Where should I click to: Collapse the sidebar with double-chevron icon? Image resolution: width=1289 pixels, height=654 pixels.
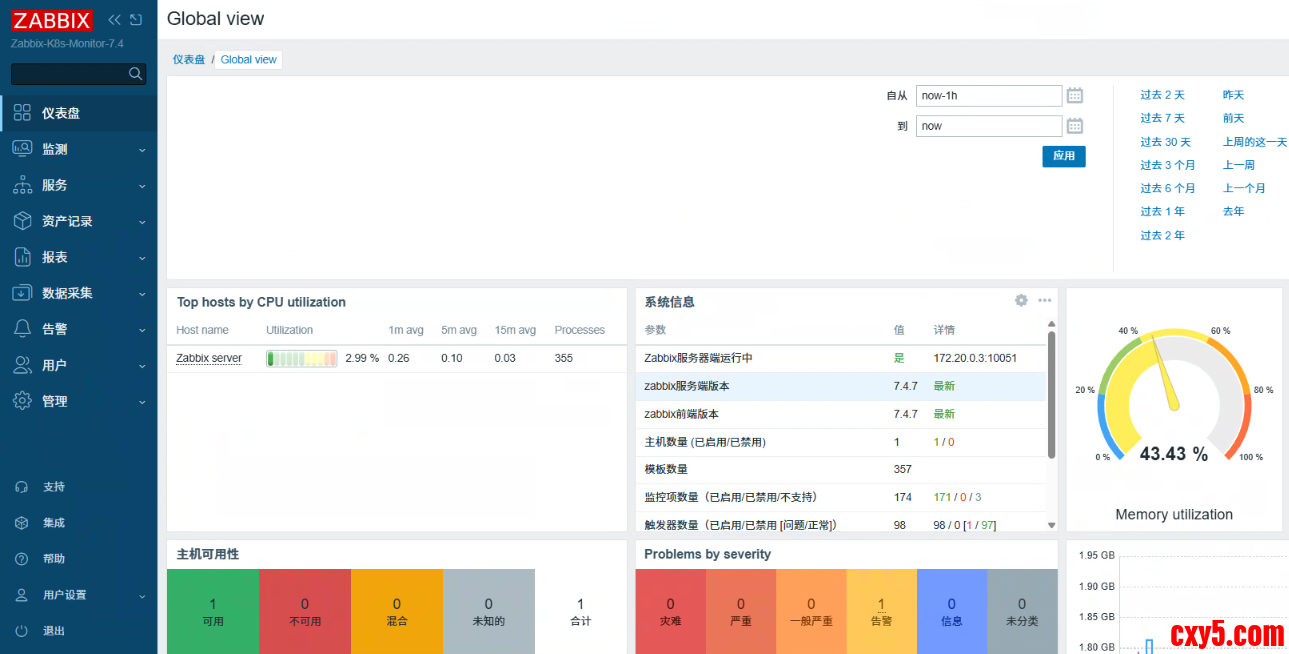coord(114,20)
